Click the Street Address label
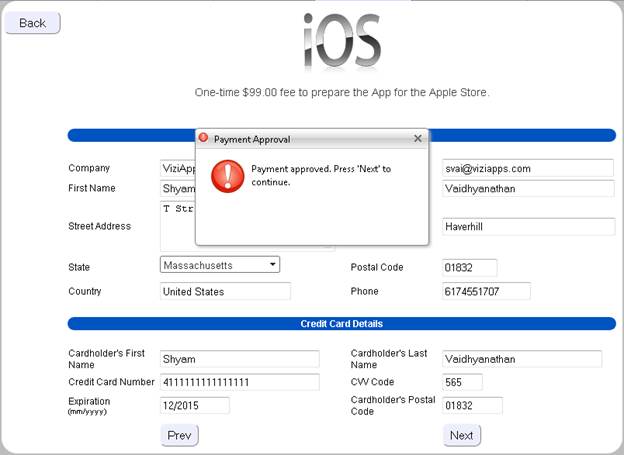The height and width of the screenshot is (455, 624). [x=99, y=226]
